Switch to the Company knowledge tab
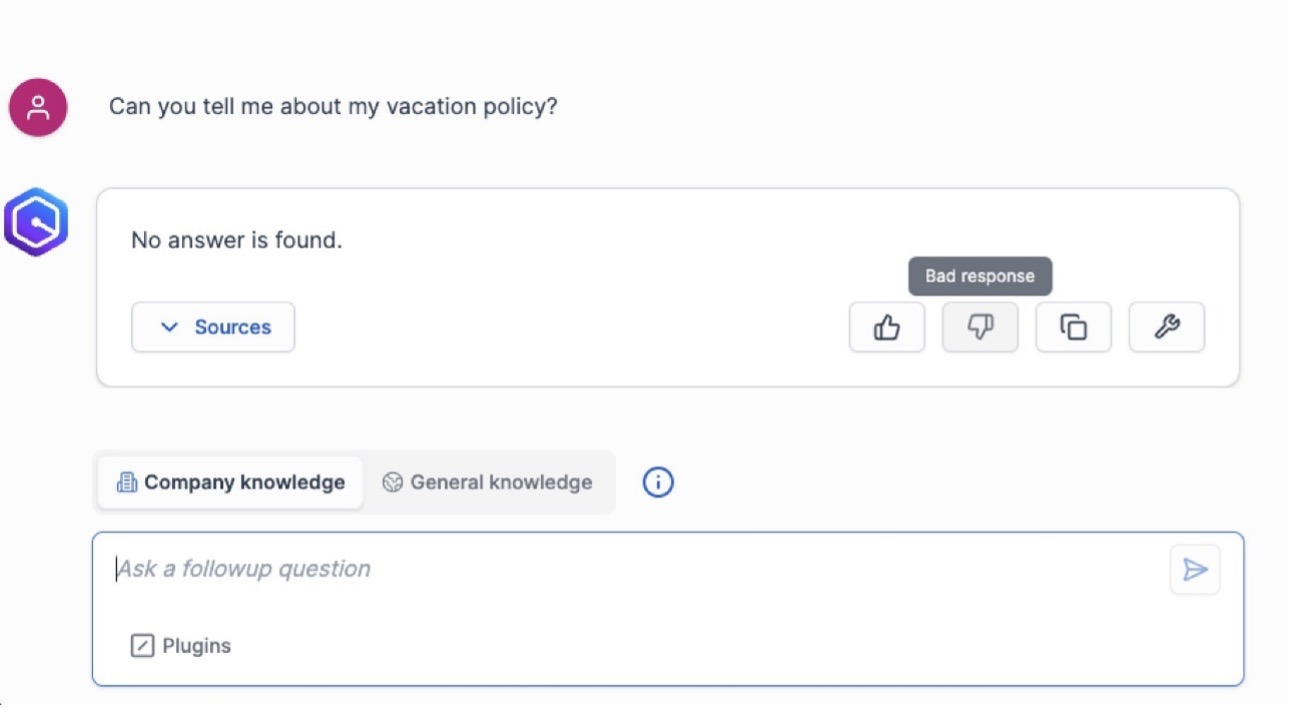This screenshot has height=708, width=1292. [231, 483]
